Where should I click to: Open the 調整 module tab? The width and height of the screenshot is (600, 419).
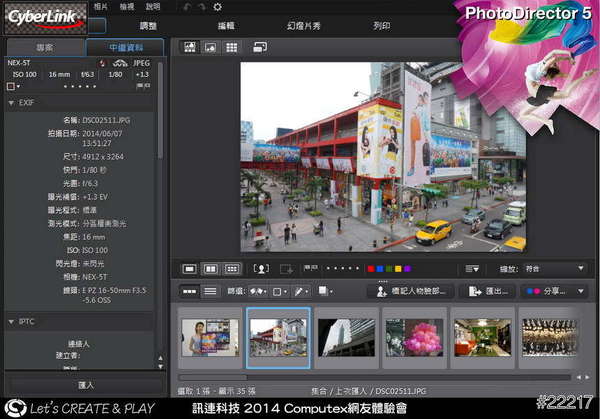coord(148,25)
